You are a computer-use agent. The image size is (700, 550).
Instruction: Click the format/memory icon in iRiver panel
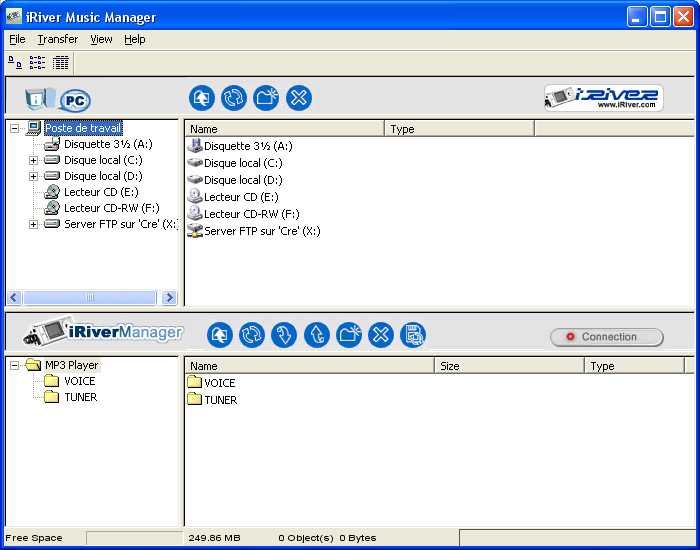413,335
